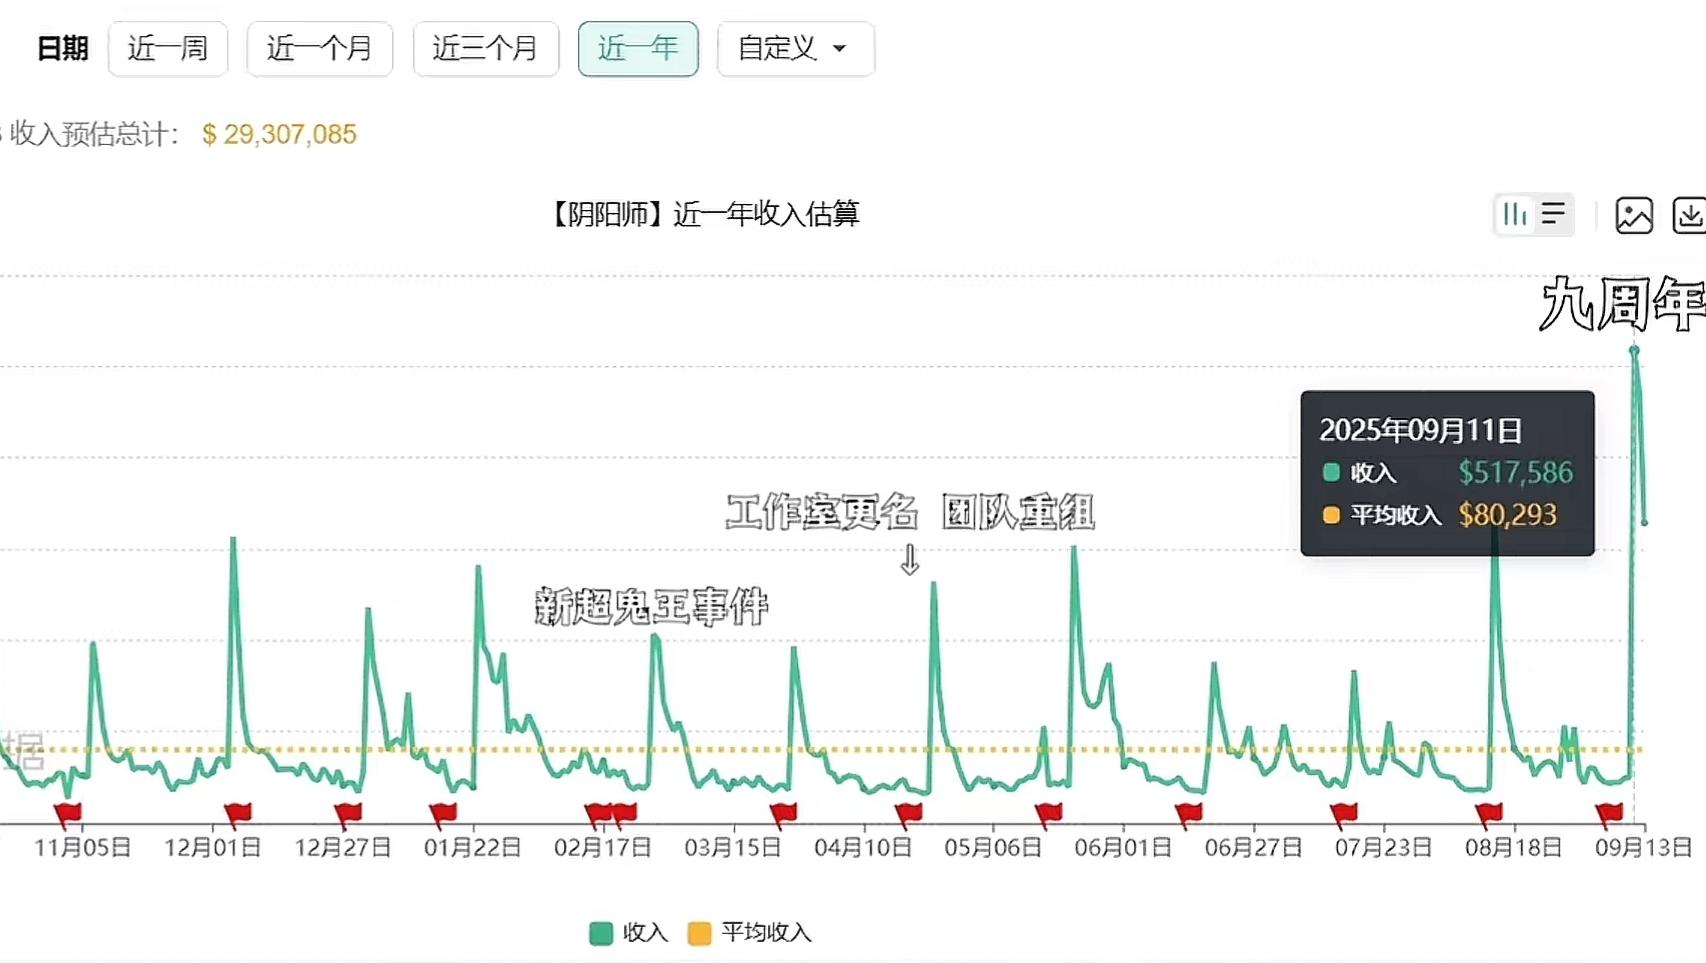Click the red flag near 01月22日
The image size is (1706, 963).
point(442,814)
